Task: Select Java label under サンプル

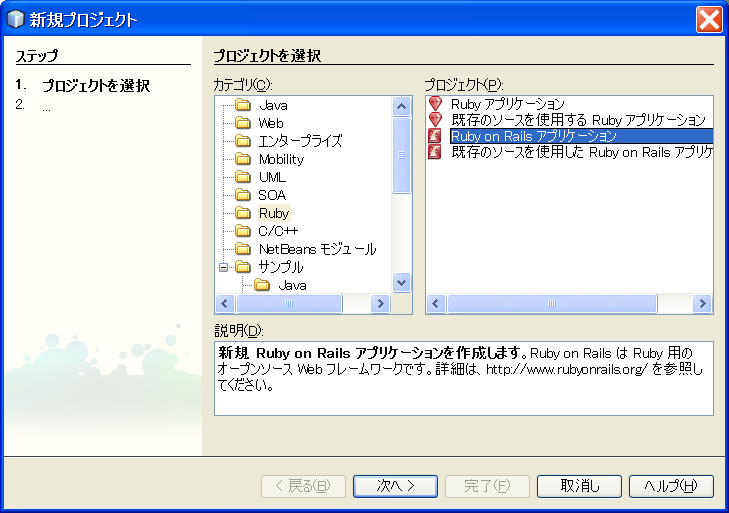Action: (x=292, y=285)
